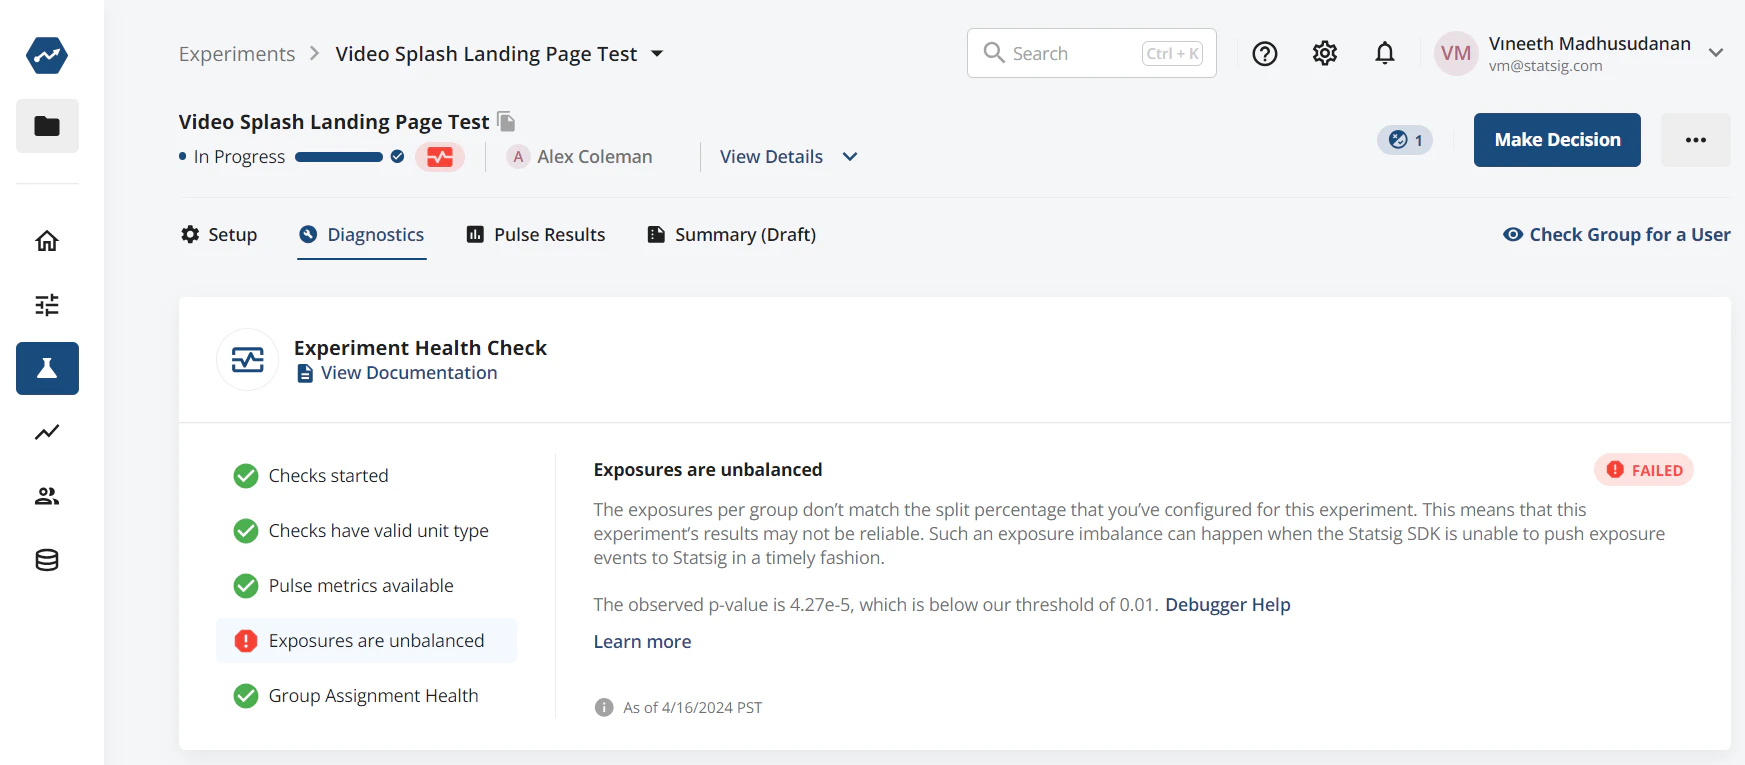Select the Exposures are unbalanced check
Screen dimensions: 1745x765
point(367,641)
